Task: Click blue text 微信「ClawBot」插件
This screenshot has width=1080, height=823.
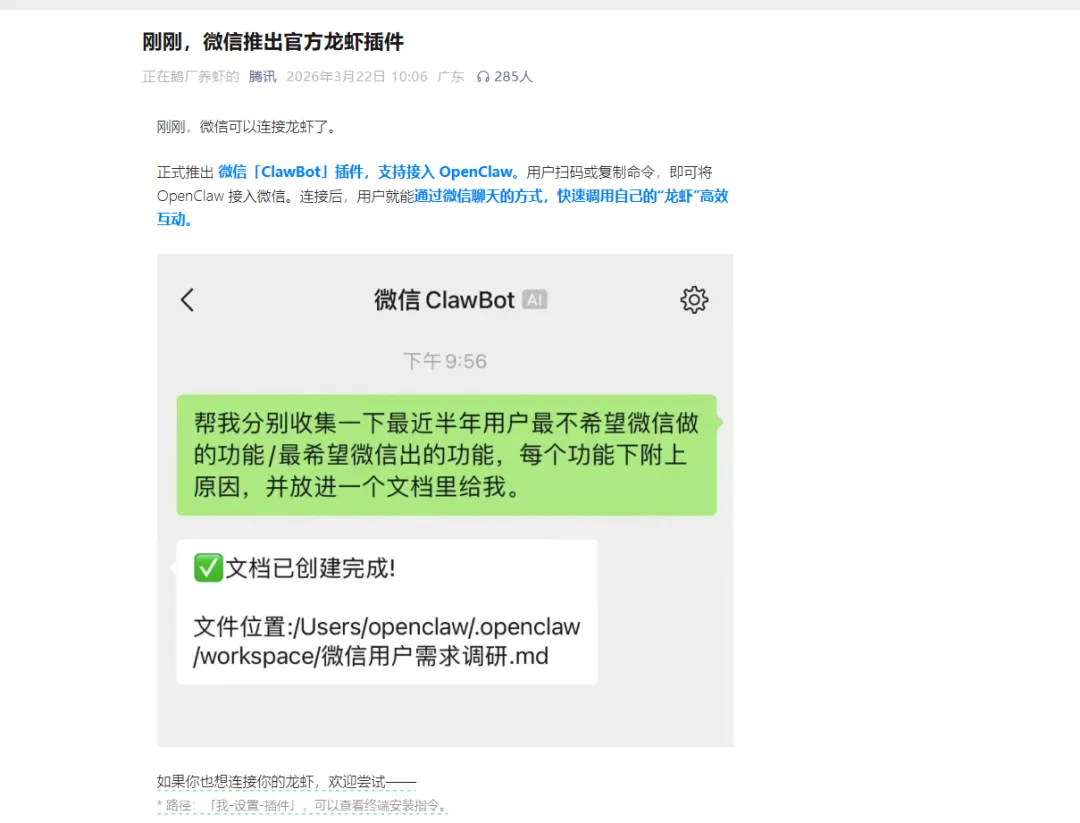Action: click(x=291, y=171)
